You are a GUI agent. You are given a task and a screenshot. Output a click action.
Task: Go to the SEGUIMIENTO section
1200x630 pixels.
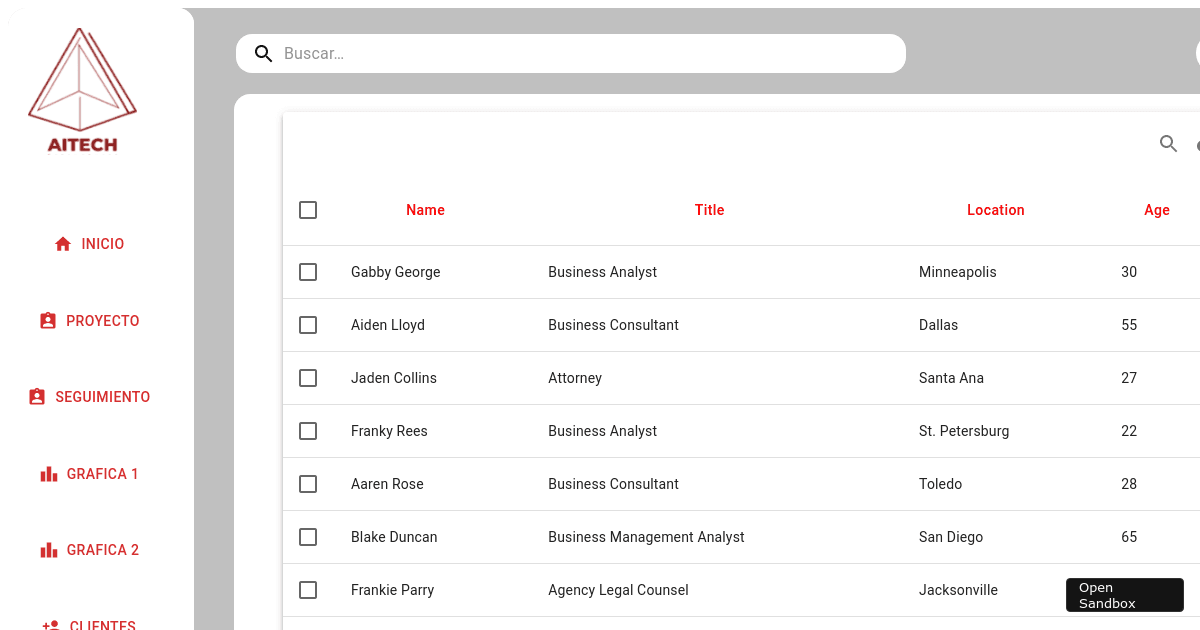[102, 397]
